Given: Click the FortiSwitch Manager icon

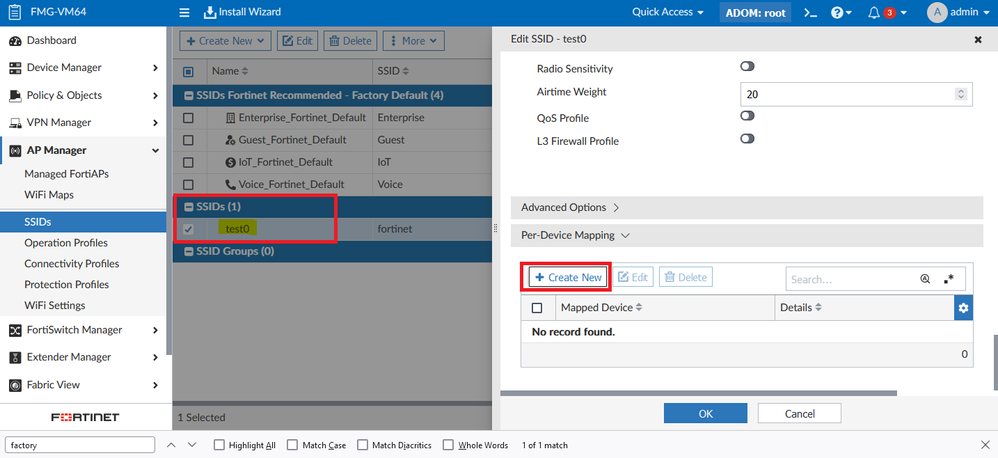Looking at the screenshot, I should click(15, 330).
